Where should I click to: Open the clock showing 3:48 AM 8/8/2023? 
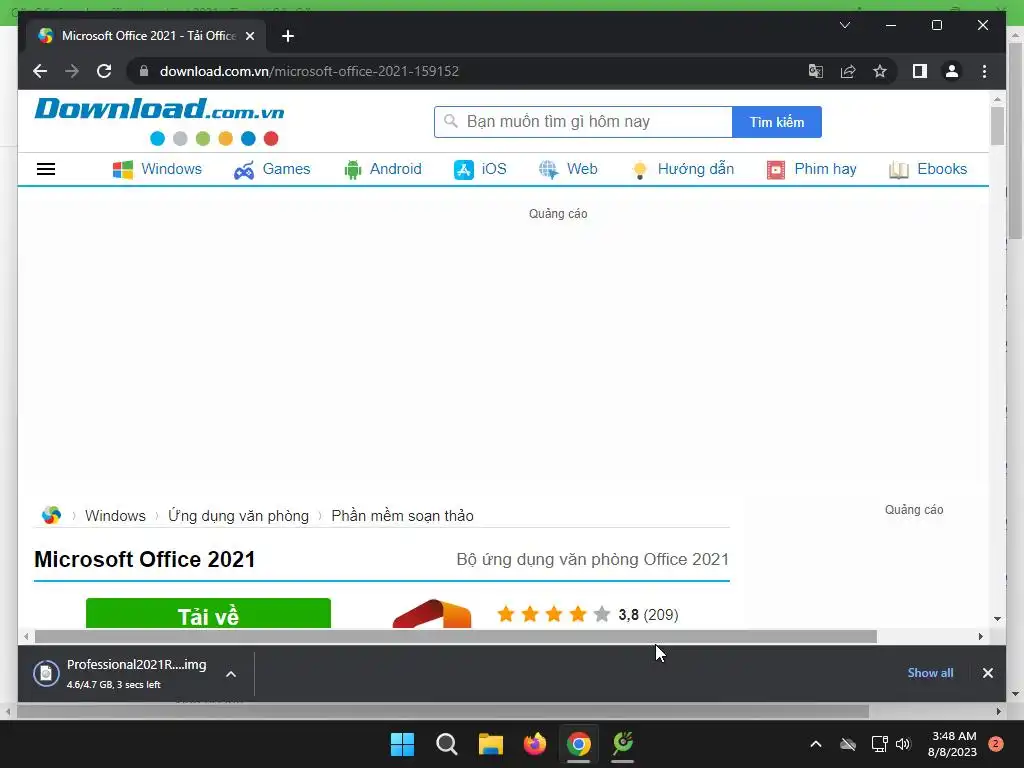pyautogui.click(x=952, y=744)
